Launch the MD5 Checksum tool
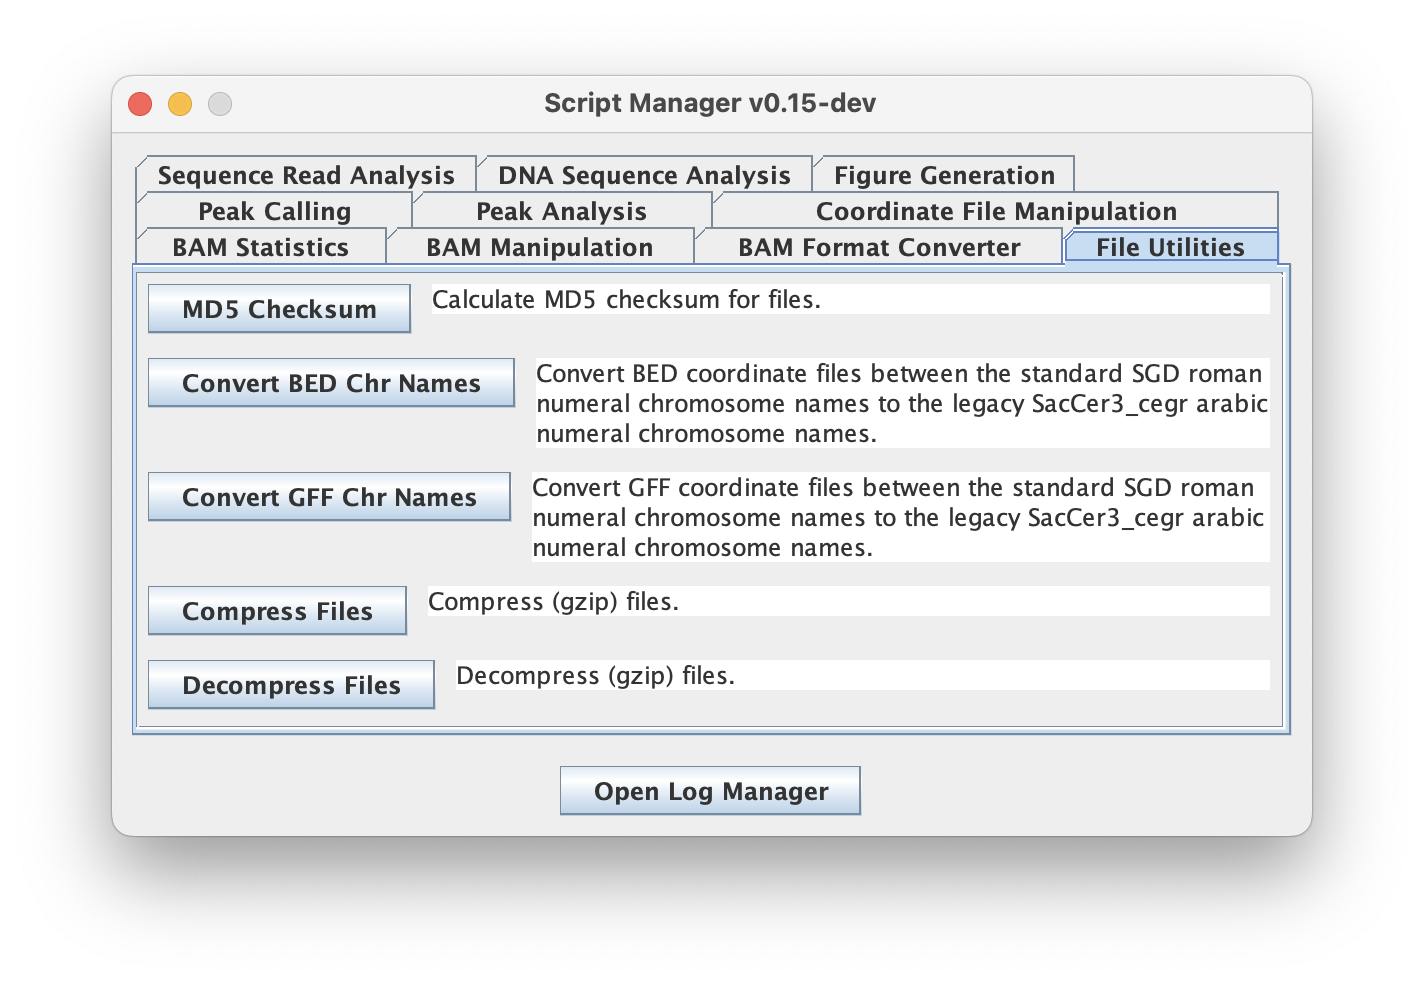This screenshot has height=984, width=1424. tap(279, 309)
